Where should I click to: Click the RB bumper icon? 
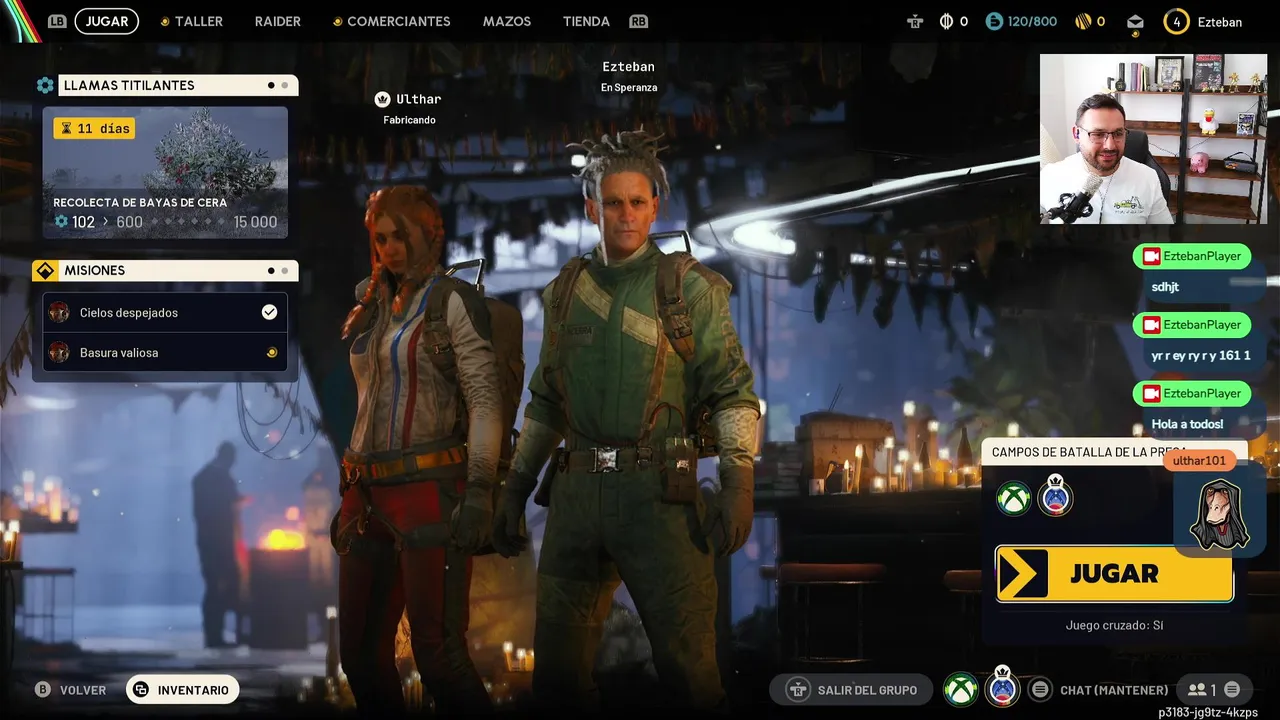638,21
